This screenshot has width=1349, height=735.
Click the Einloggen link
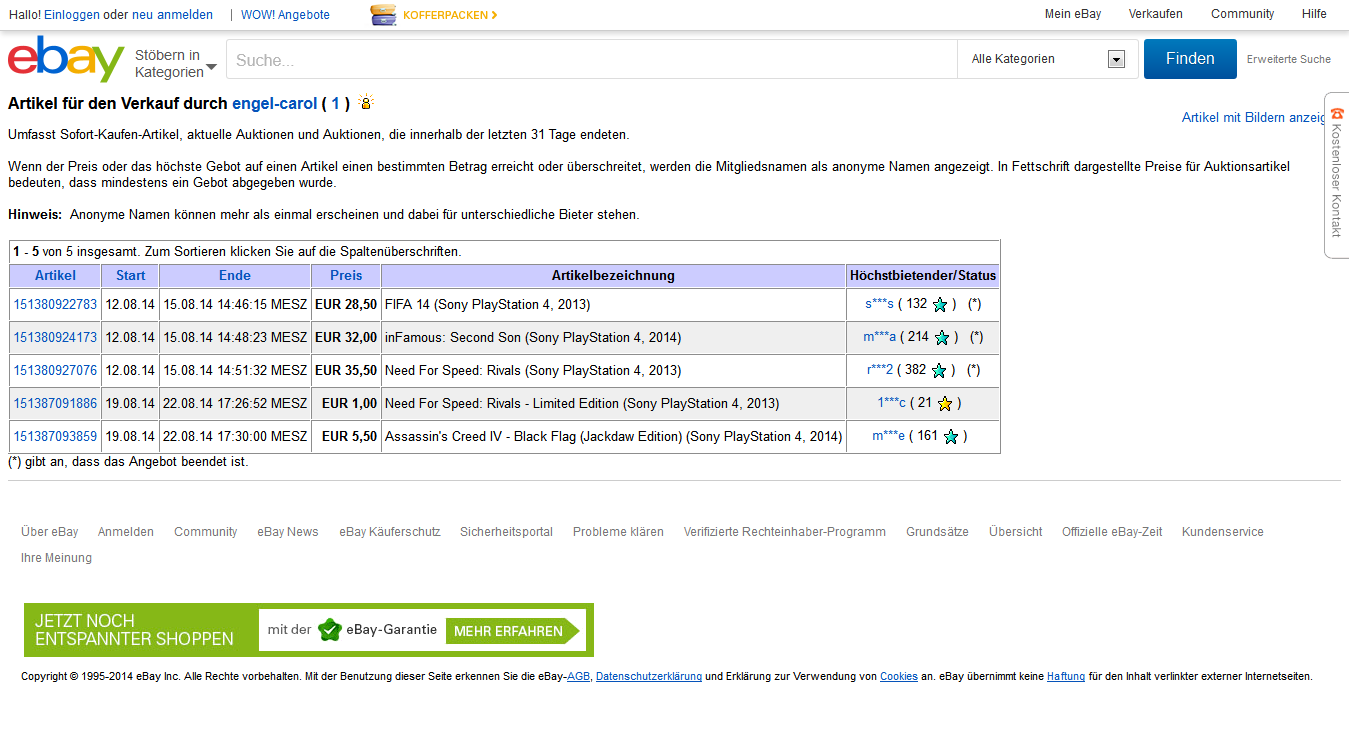click(72, 15)
